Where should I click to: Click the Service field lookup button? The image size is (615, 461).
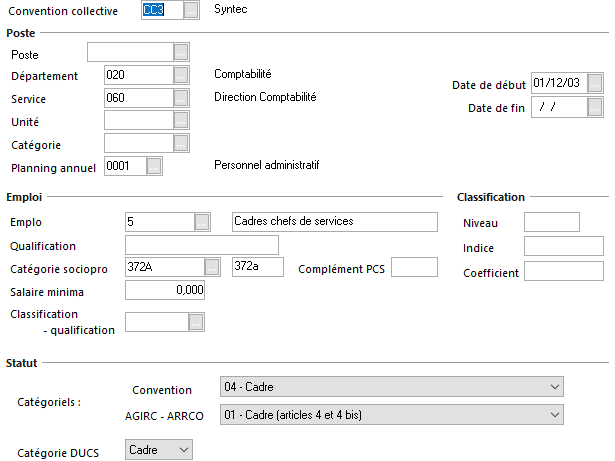coord(181,98)
